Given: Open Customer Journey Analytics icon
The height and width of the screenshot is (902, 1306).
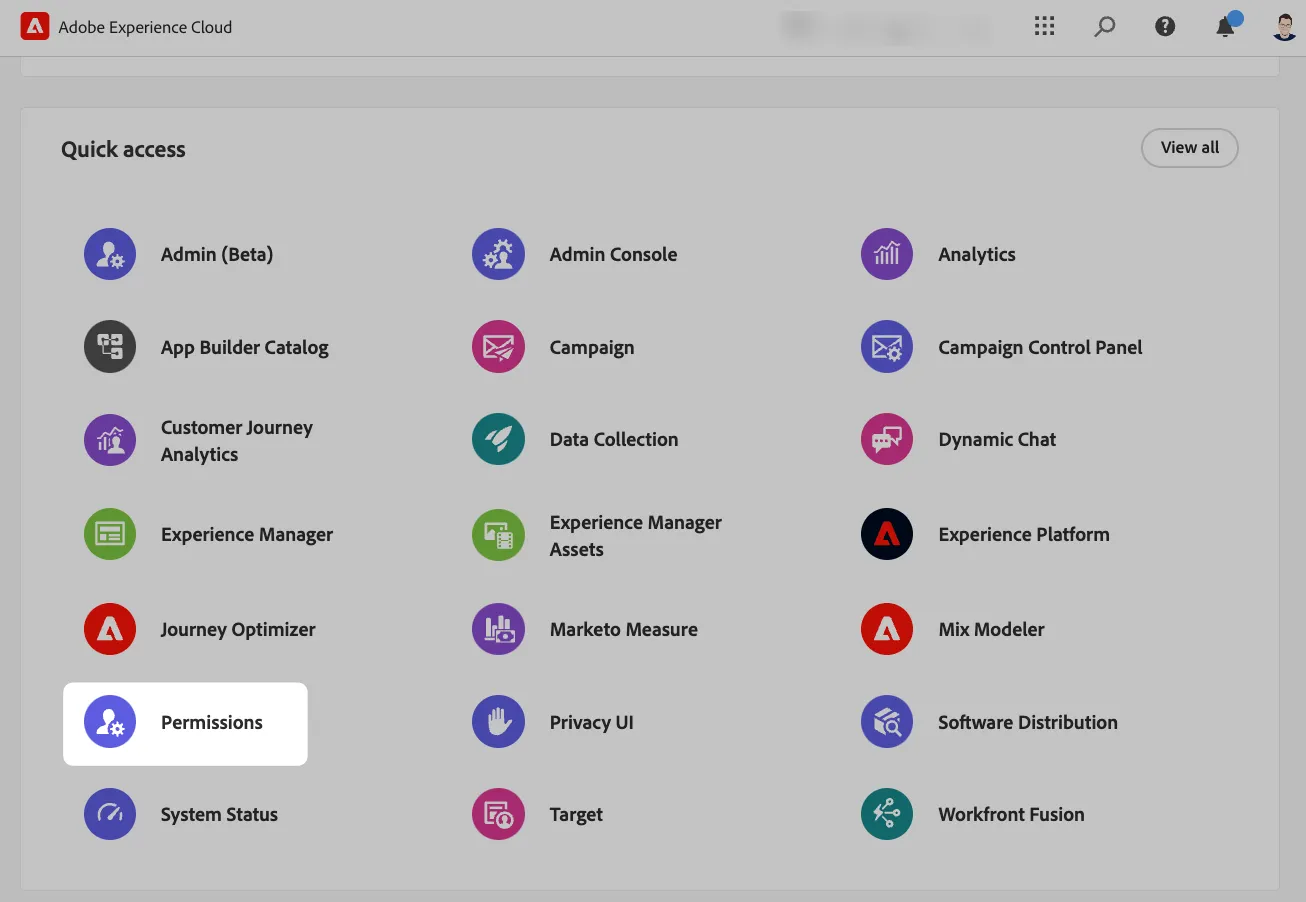Looking at the screenshot, I should [110, 440].
